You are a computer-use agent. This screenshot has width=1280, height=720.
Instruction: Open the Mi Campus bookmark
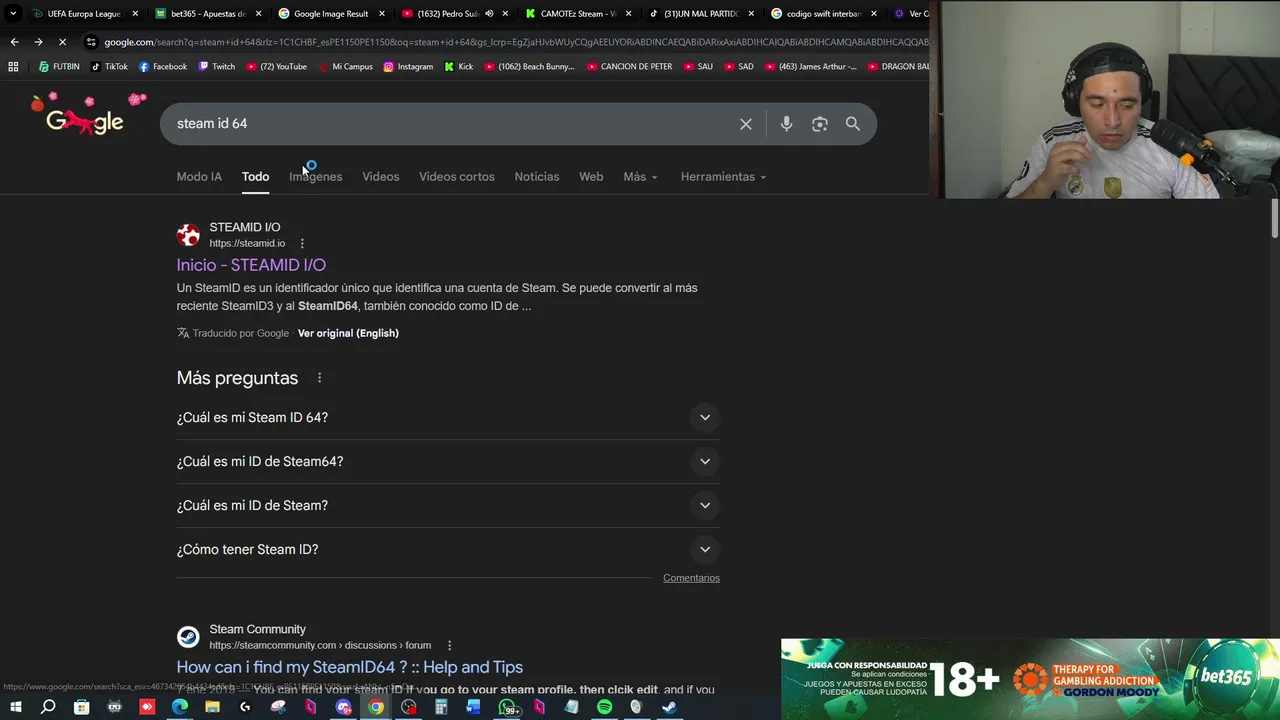click(x=345, y=67)
